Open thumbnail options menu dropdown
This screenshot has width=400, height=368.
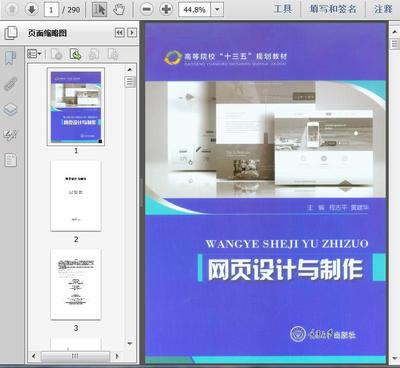(34, 54)
